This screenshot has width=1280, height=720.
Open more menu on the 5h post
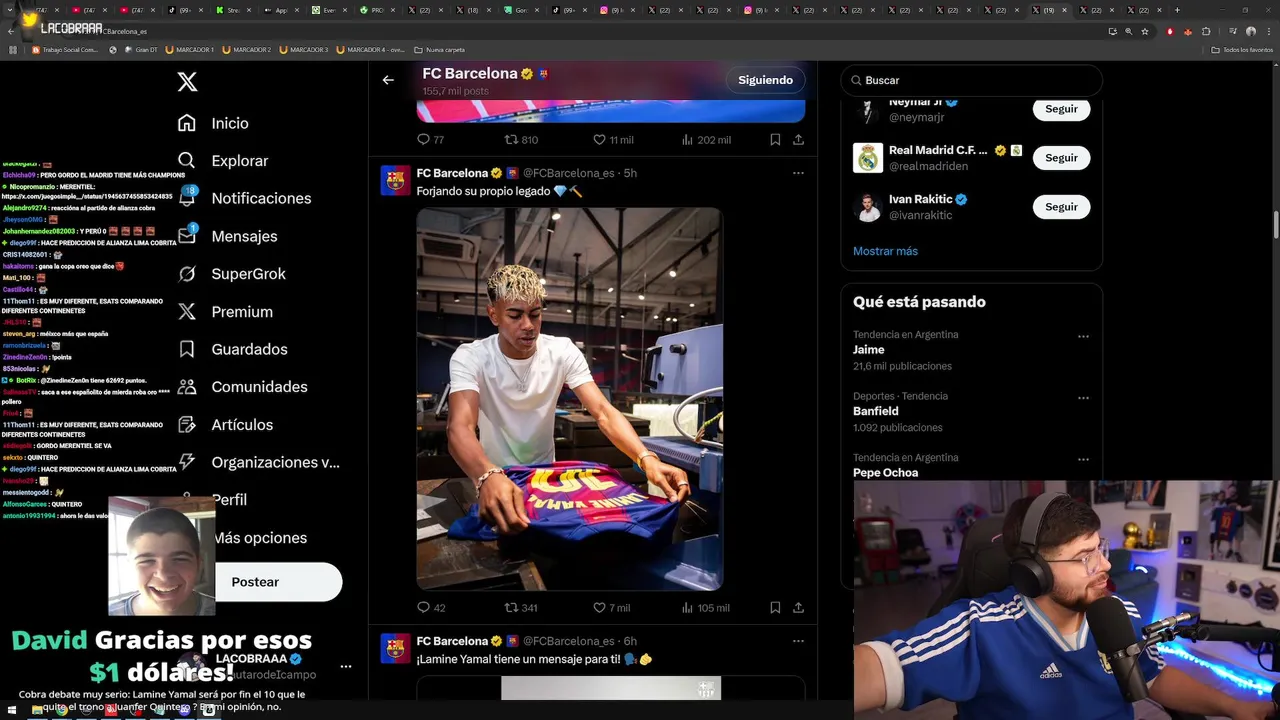(x=798, y=173)
